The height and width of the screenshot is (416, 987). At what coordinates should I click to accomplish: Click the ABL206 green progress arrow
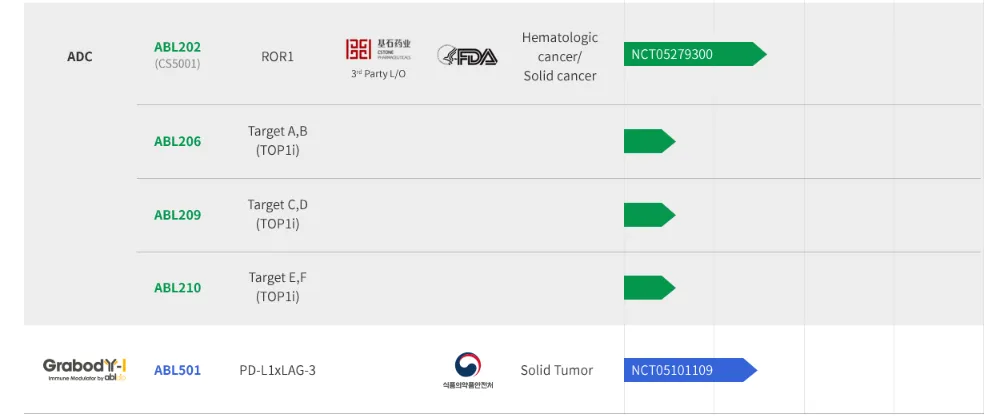tap(648, 142)
